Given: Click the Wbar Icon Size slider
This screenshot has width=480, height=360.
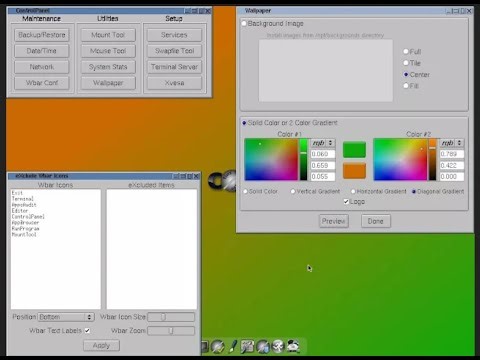Looking at the screenshot, I should coord(171,317).
